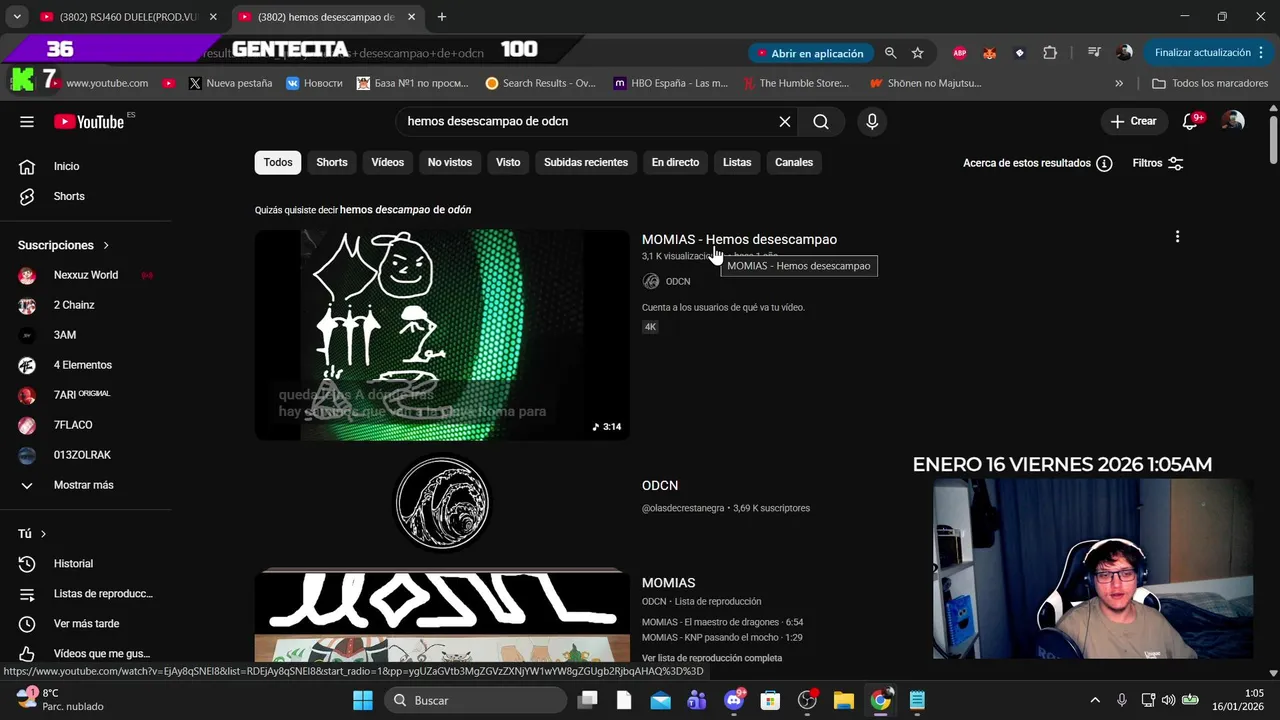The image size is (1280, 720).
Task: Close the RSJ460 DUELE tab
Action: click(213, 17)
